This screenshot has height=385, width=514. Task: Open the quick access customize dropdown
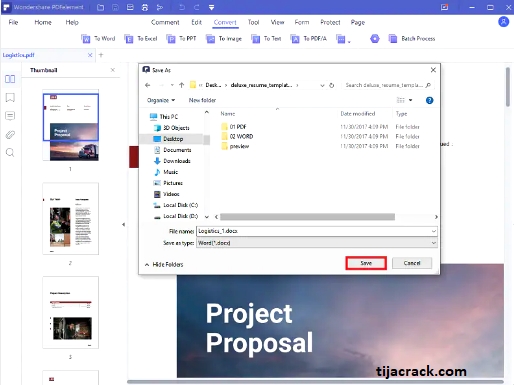(x=211, y=7)
